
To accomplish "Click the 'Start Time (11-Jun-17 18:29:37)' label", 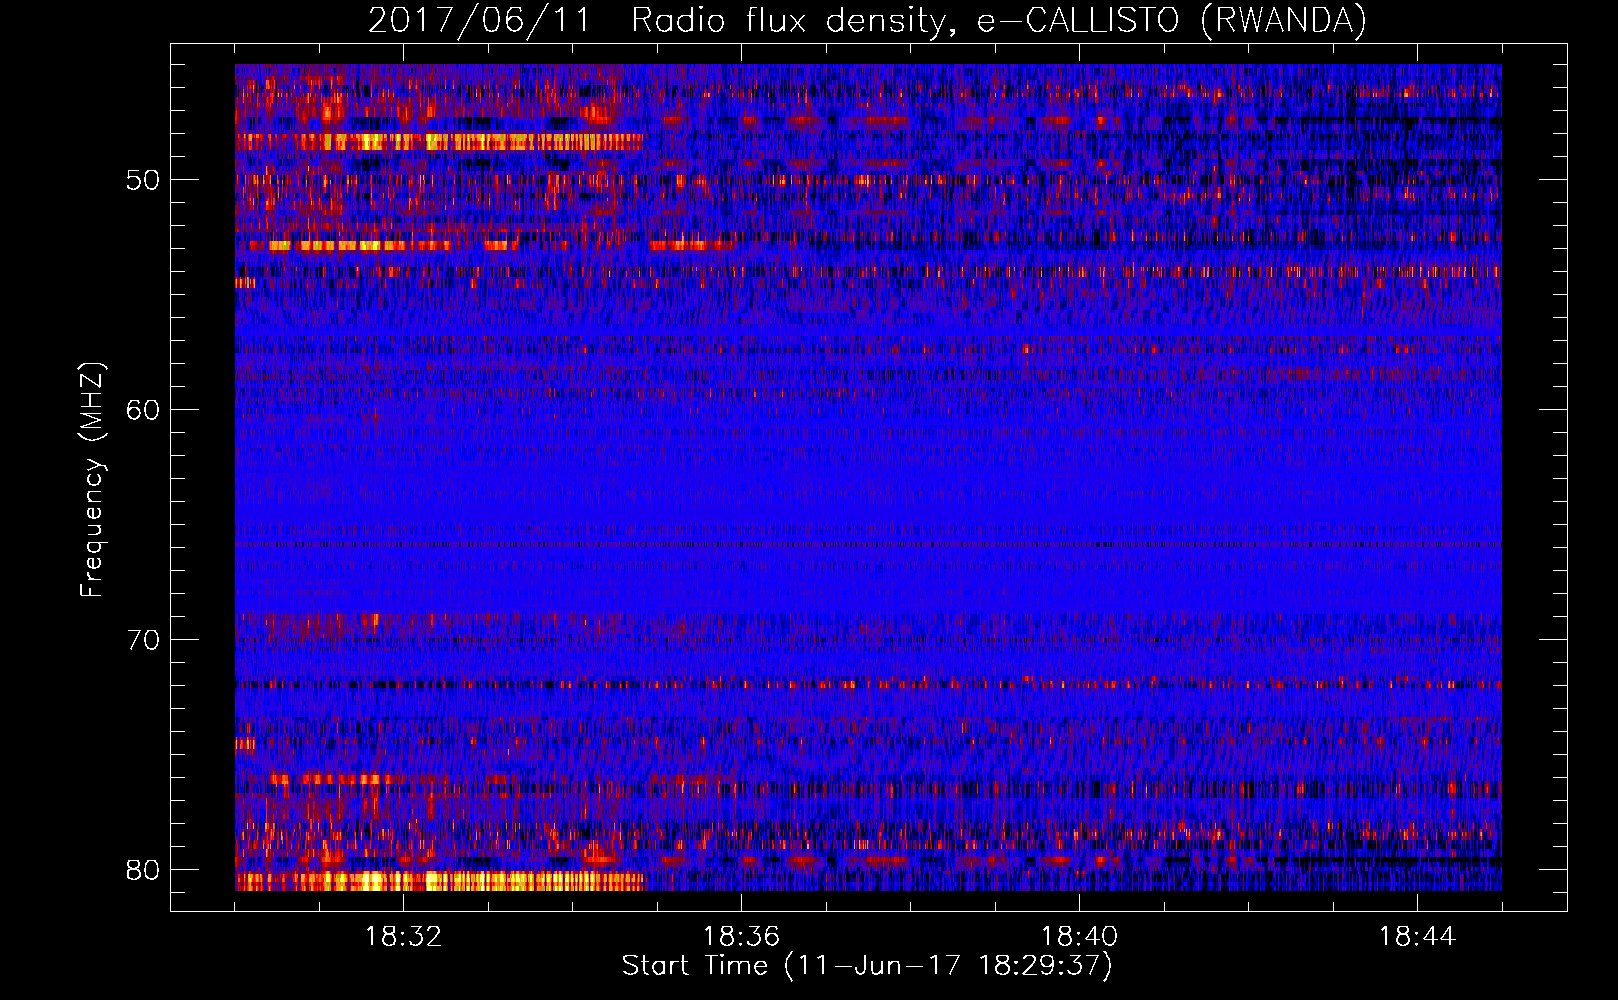I will 867,966.
